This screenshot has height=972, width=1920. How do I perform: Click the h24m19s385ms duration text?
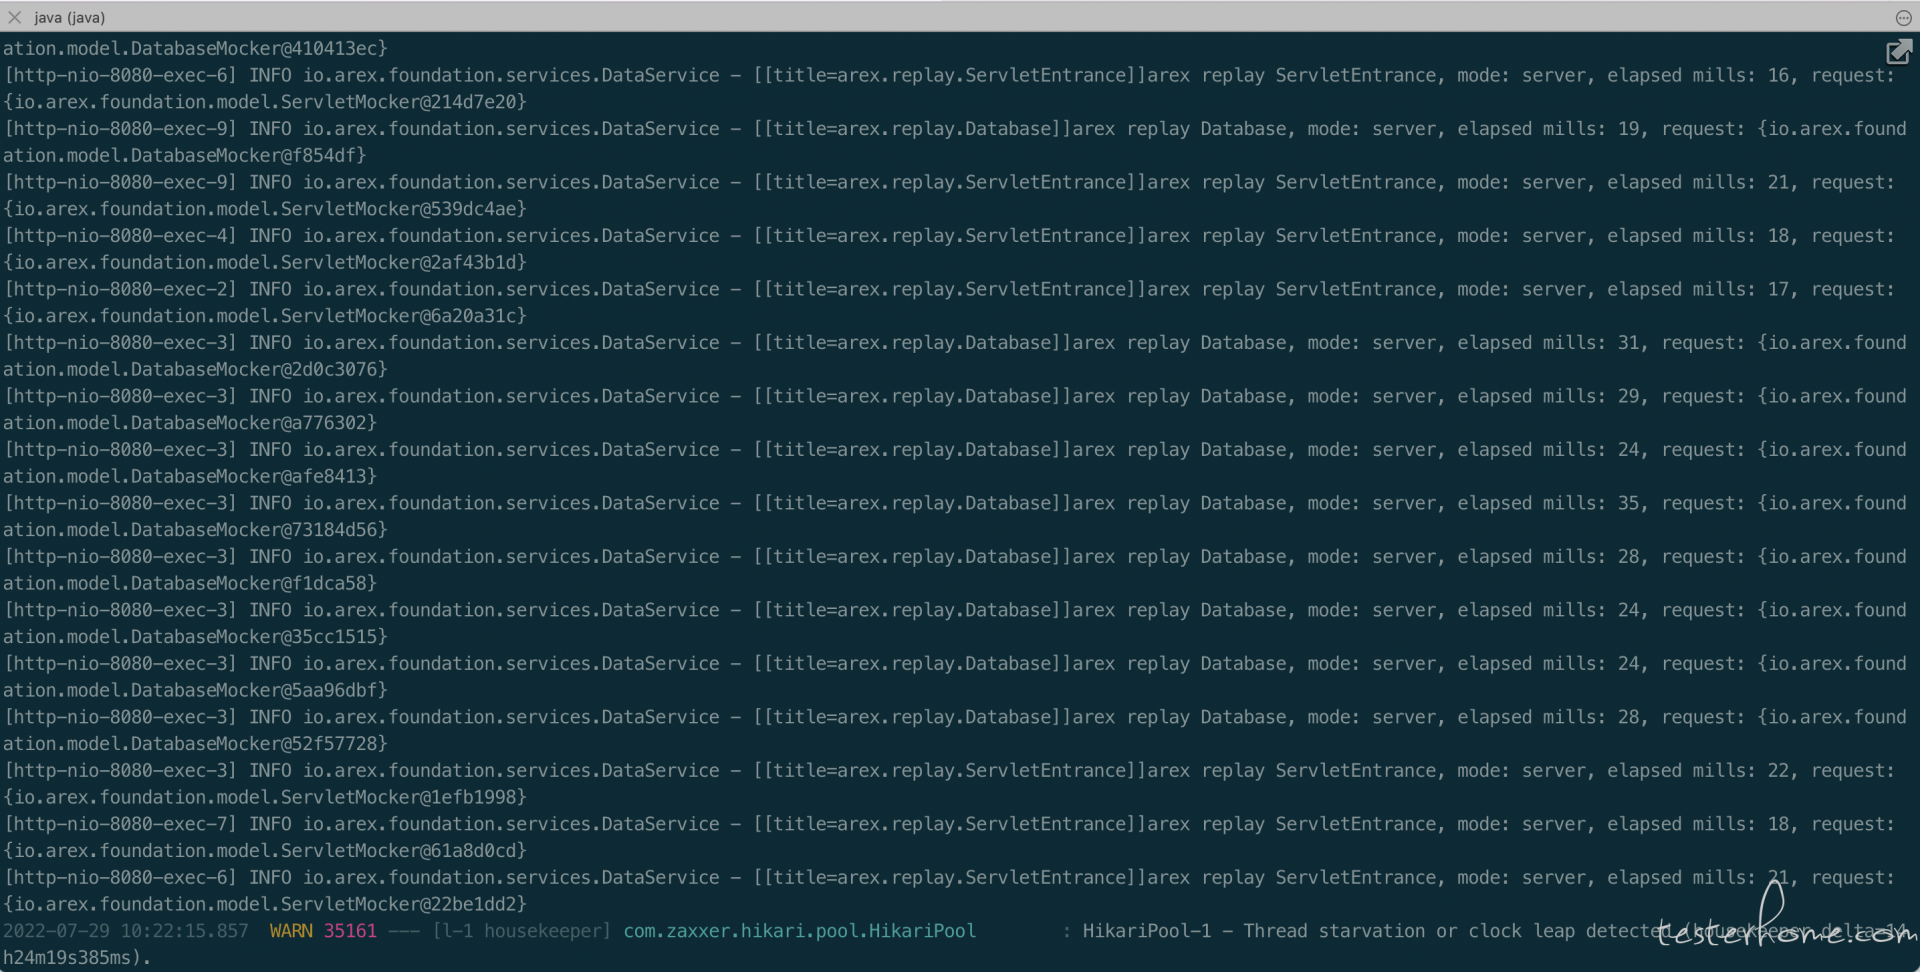[67, 958]
